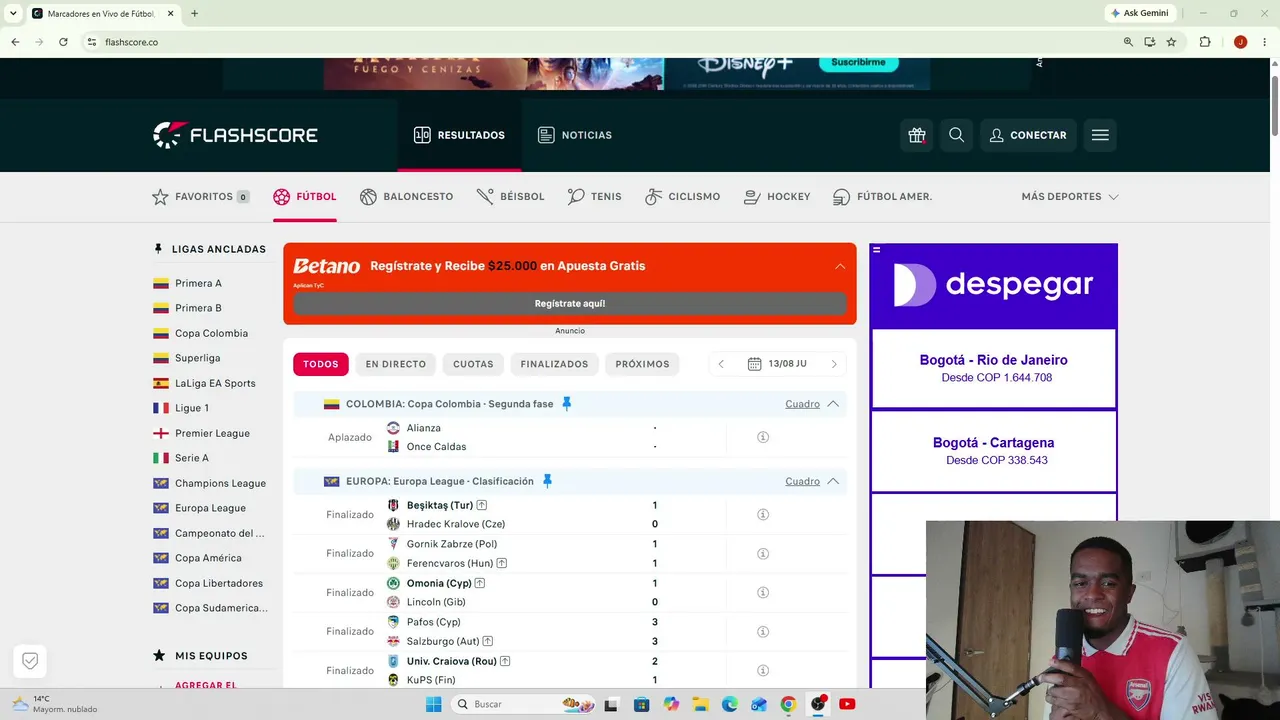Open the Noticias header tab

[575, 135]
